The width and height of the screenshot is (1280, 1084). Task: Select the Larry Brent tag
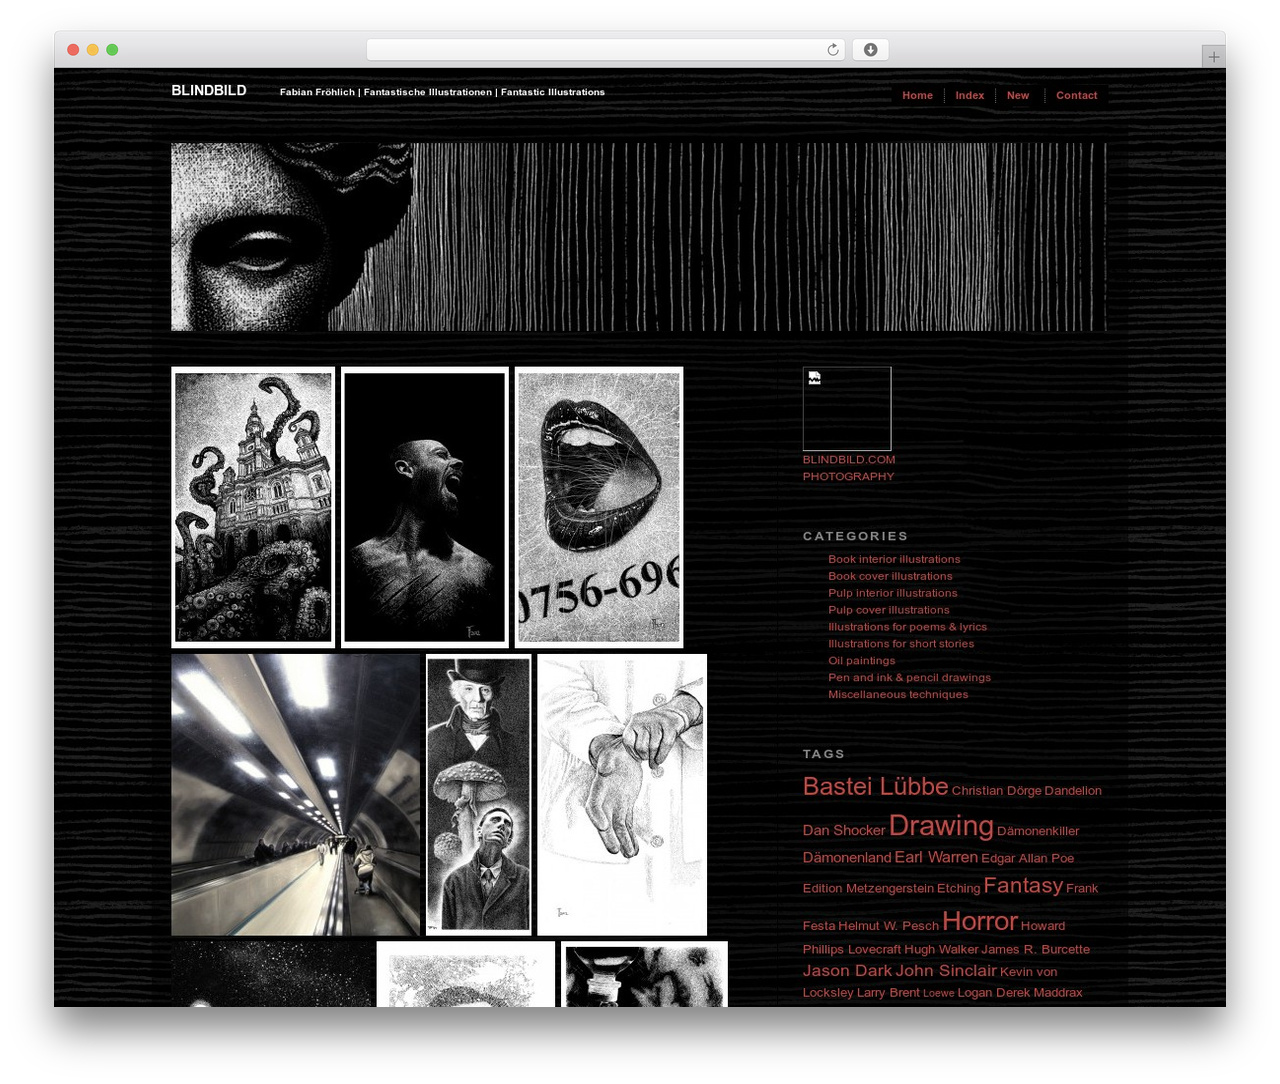pos(888,993)
